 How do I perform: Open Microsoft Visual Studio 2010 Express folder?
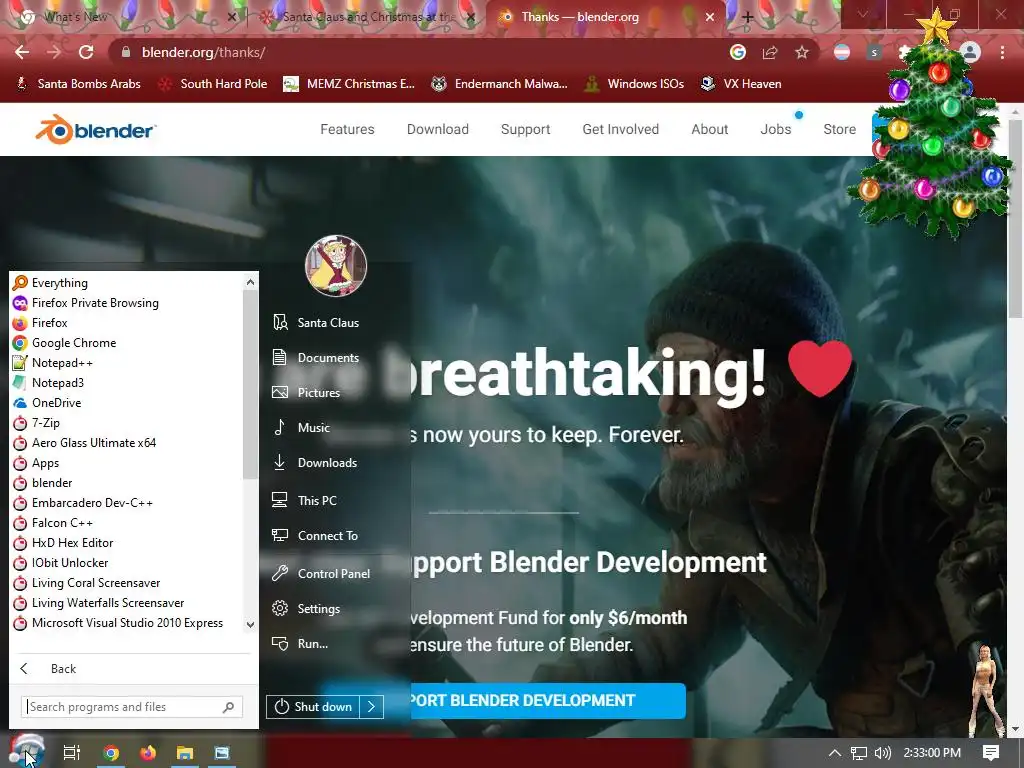pos(127,623)
